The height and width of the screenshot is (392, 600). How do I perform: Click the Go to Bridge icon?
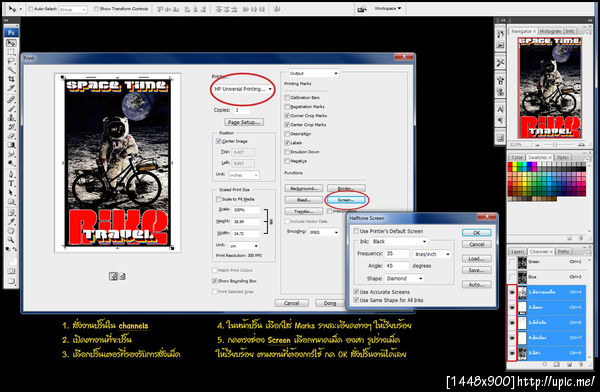(x=362, y=9)
